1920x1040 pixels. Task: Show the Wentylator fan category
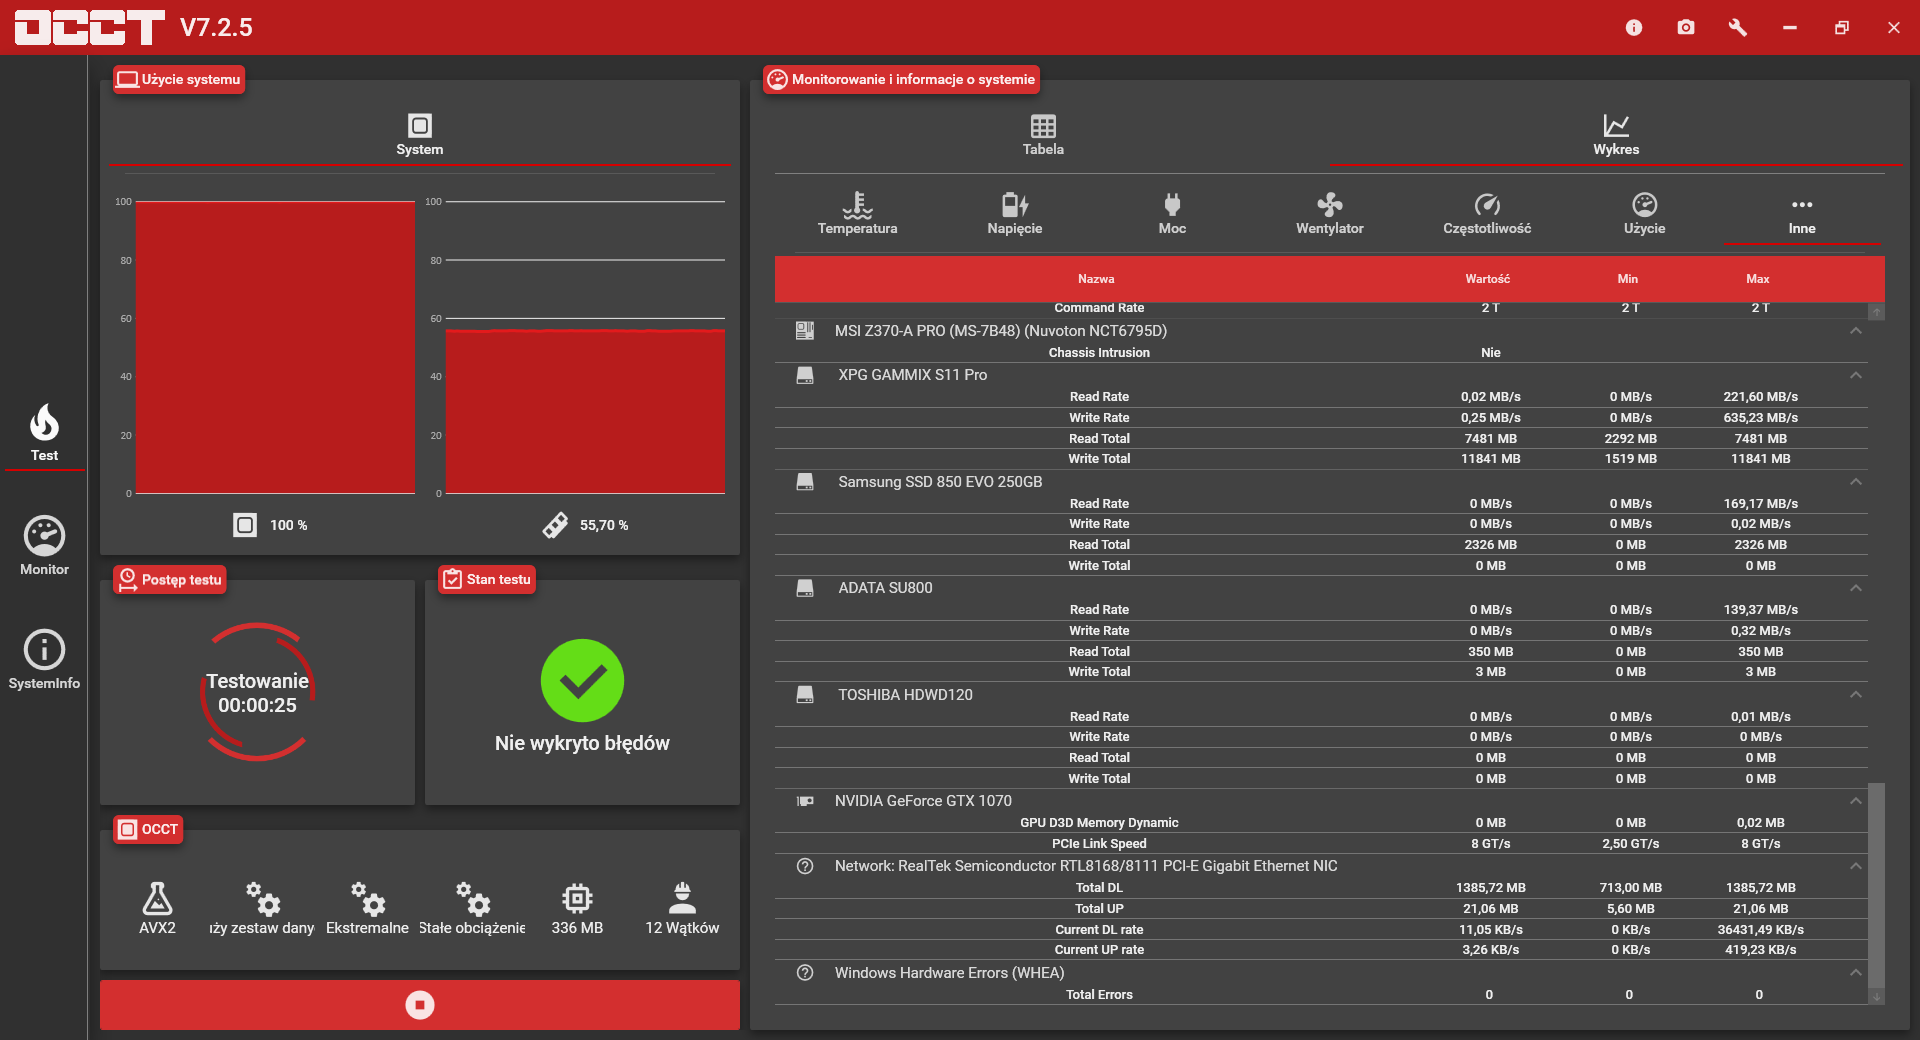click(1329, 213)
